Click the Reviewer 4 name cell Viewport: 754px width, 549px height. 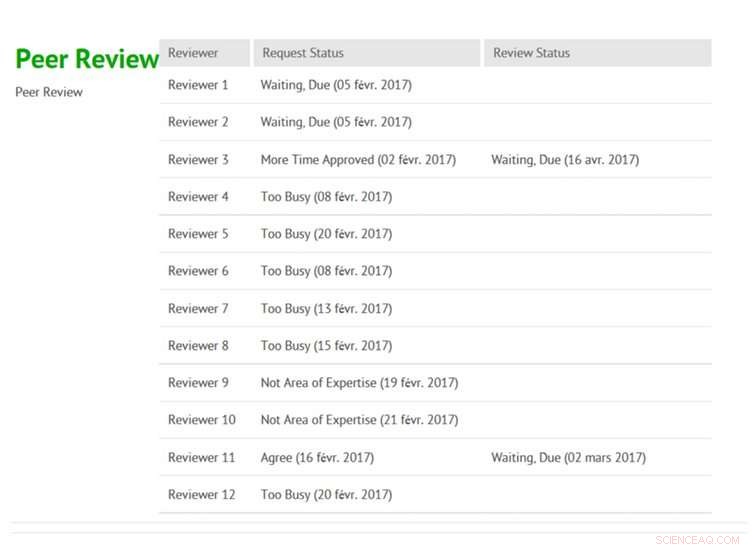198,197
